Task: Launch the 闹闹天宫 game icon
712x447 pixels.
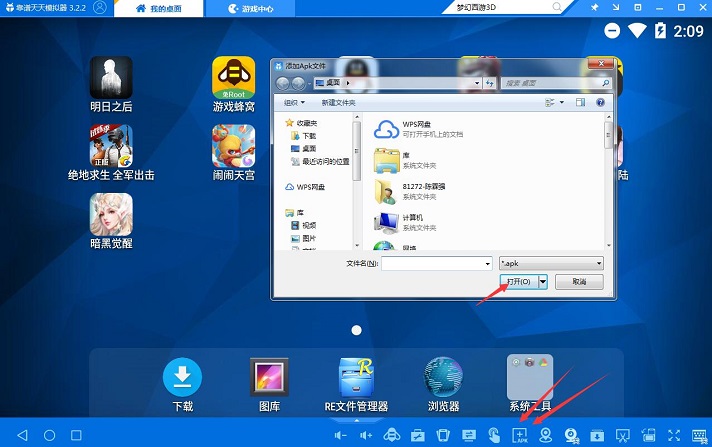Action: click(x=233, y=146)
